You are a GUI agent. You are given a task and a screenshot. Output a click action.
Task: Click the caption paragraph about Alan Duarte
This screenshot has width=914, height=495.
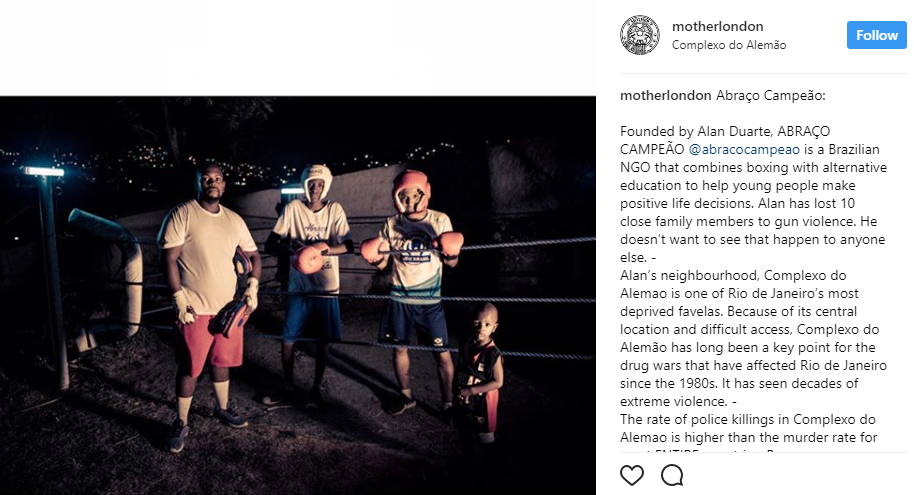pyautogui.click(x=753, y=194)
